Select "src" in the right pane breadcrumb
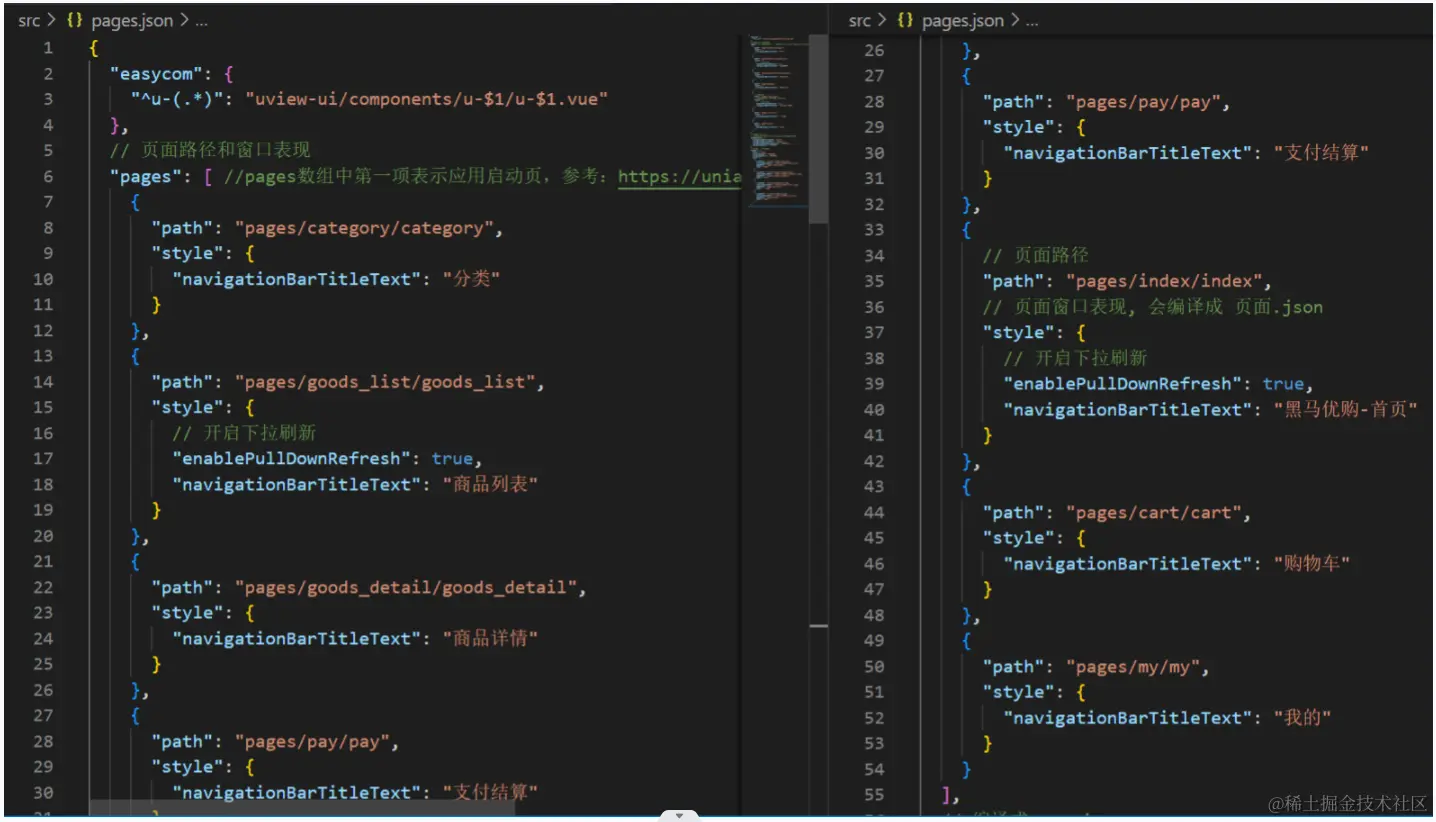This screenshot has height=822, width=1436. point(860,21)
